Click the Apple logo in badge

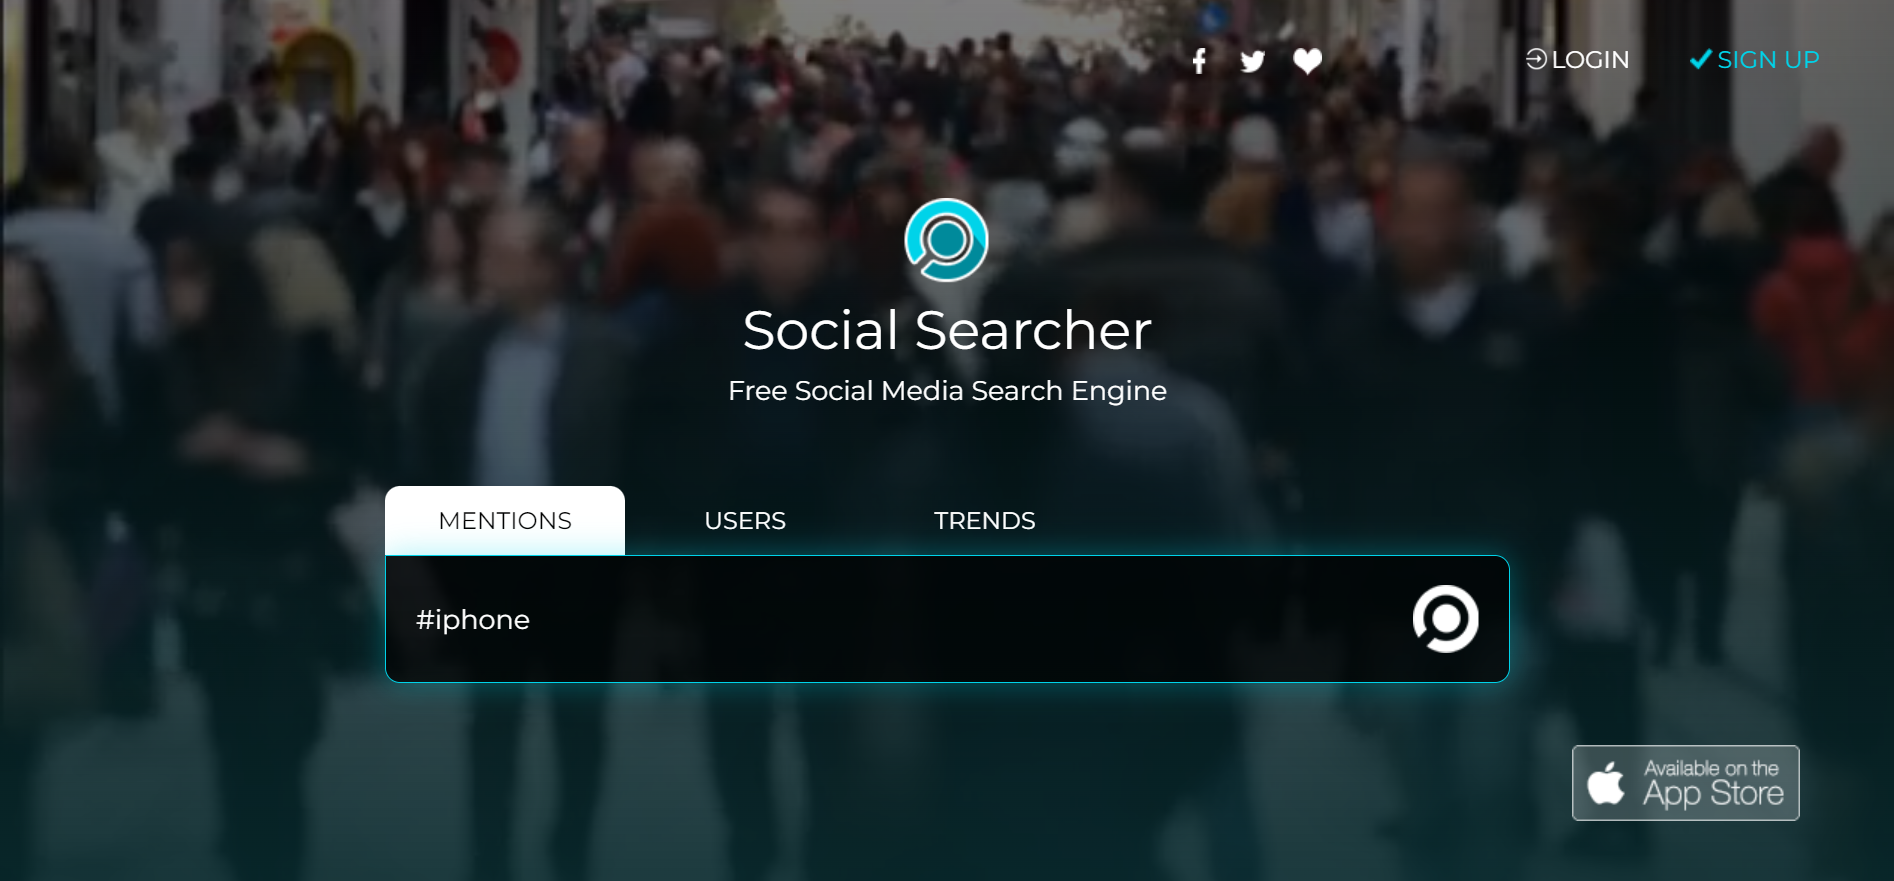pyautogui.click(x=1606, y=783)
